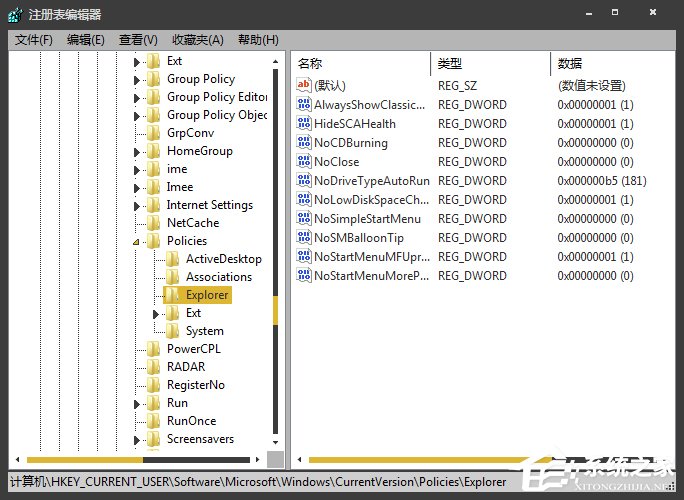This screenshot has width=684, height=500.
Task: Click the DWORD icon of NoStartMenuMoreP
Action: pos(304,275)
